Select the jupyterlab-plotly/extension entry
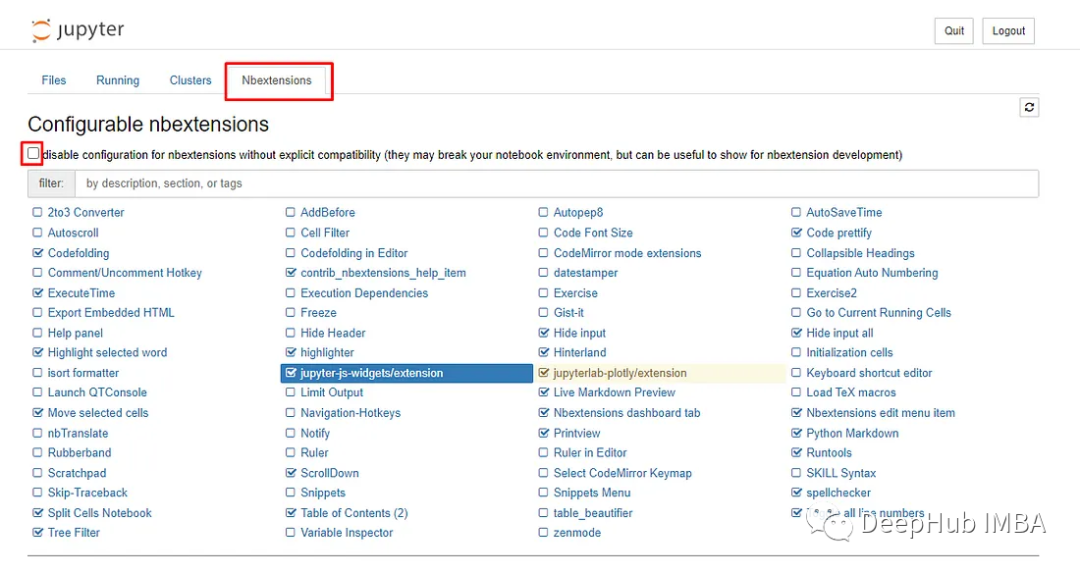 660,373
